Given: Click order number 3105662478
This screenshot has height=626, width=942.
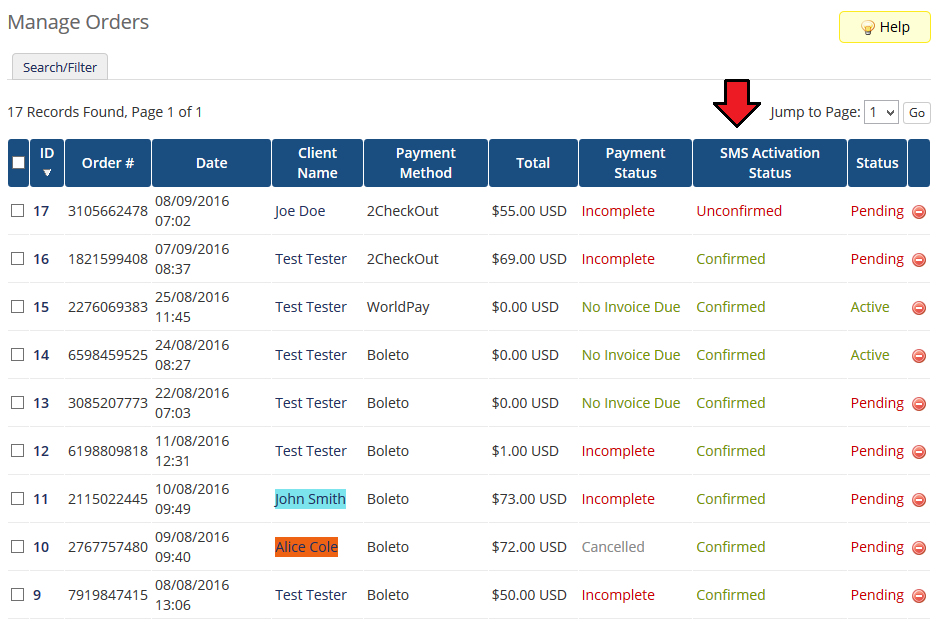Looking at the screenshot, I should [108, 211].
